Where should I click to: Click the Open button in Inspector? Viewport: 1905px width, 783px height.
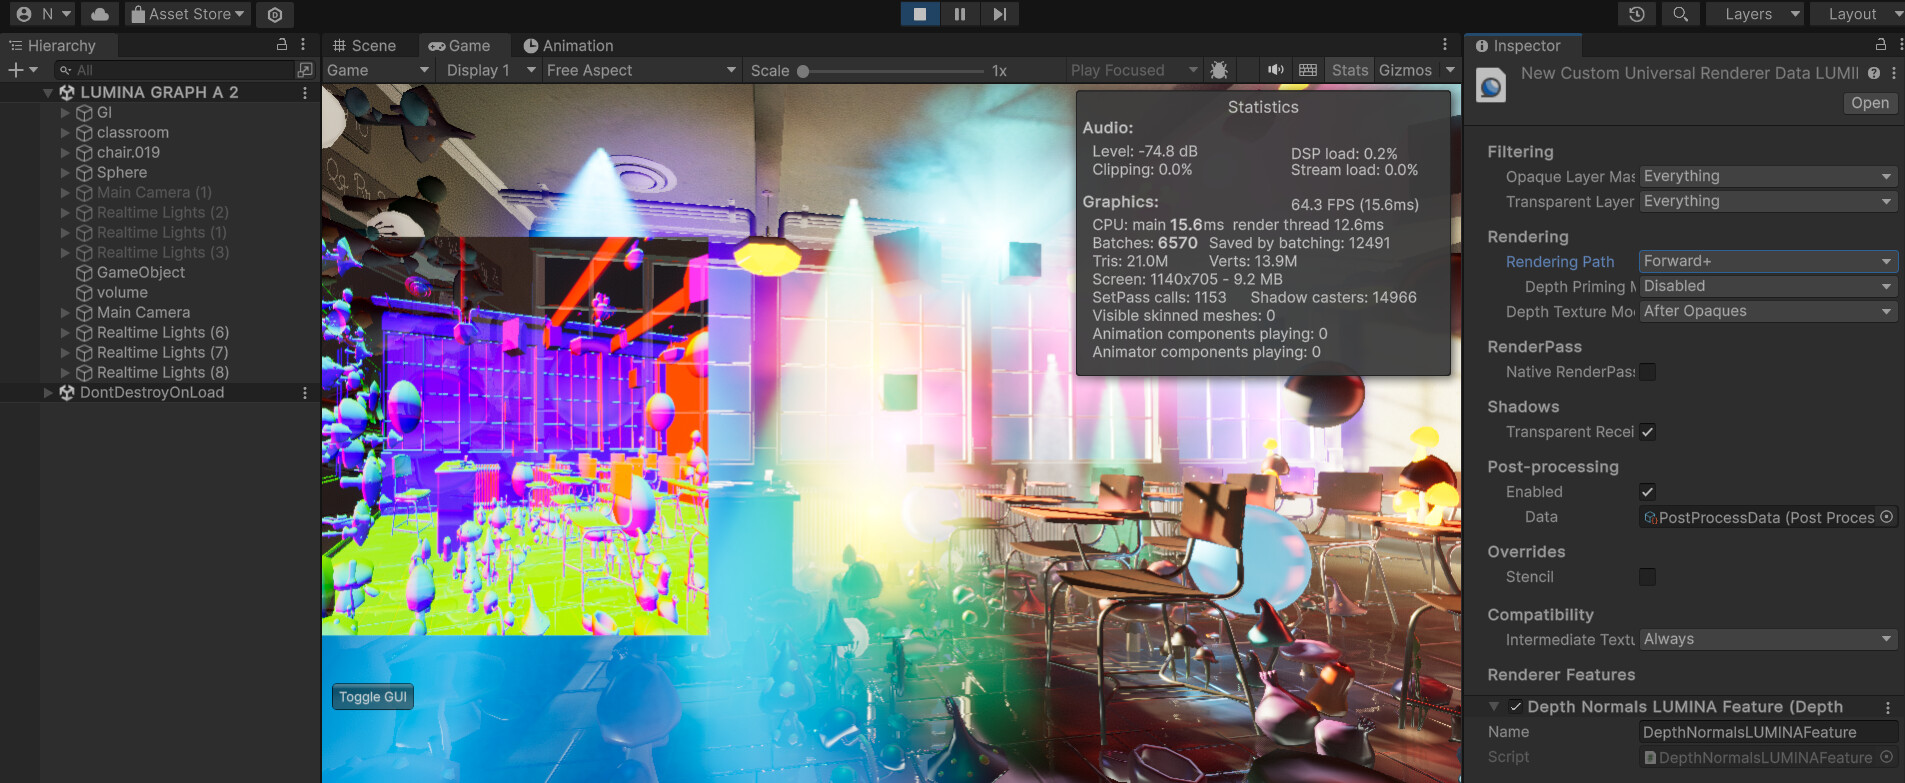tap(1870, 103)
